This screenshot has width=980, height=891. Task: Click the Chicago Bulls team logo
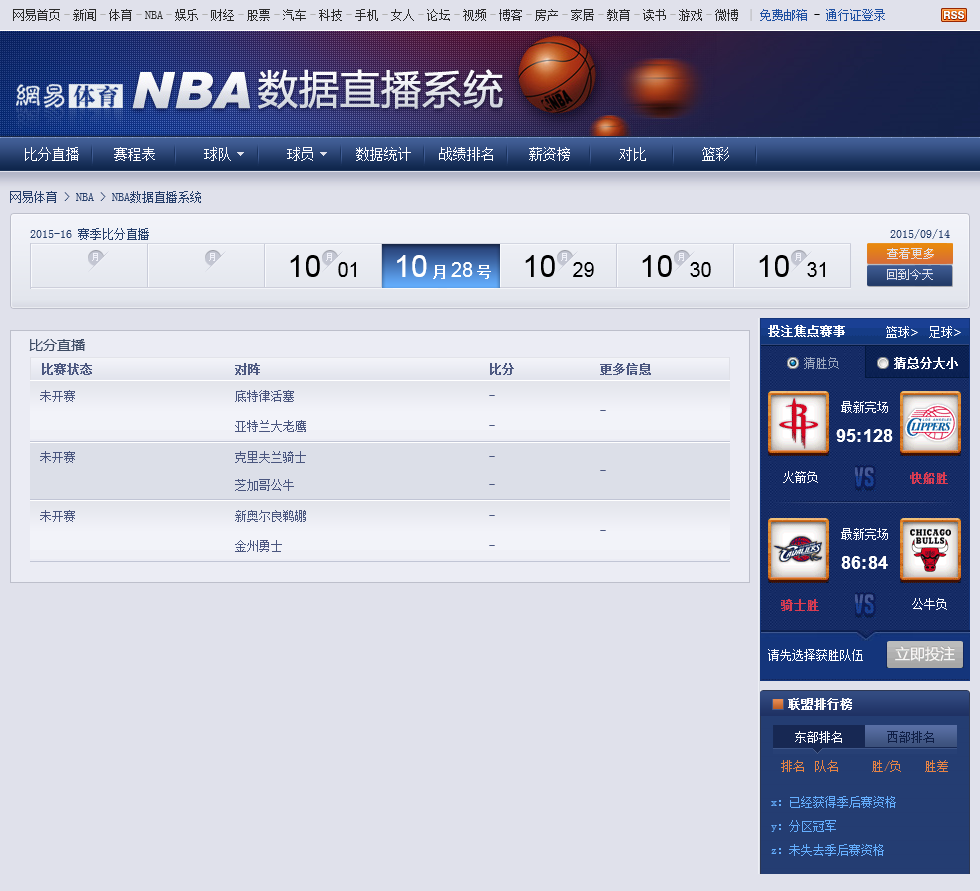[x=930, y=550]
